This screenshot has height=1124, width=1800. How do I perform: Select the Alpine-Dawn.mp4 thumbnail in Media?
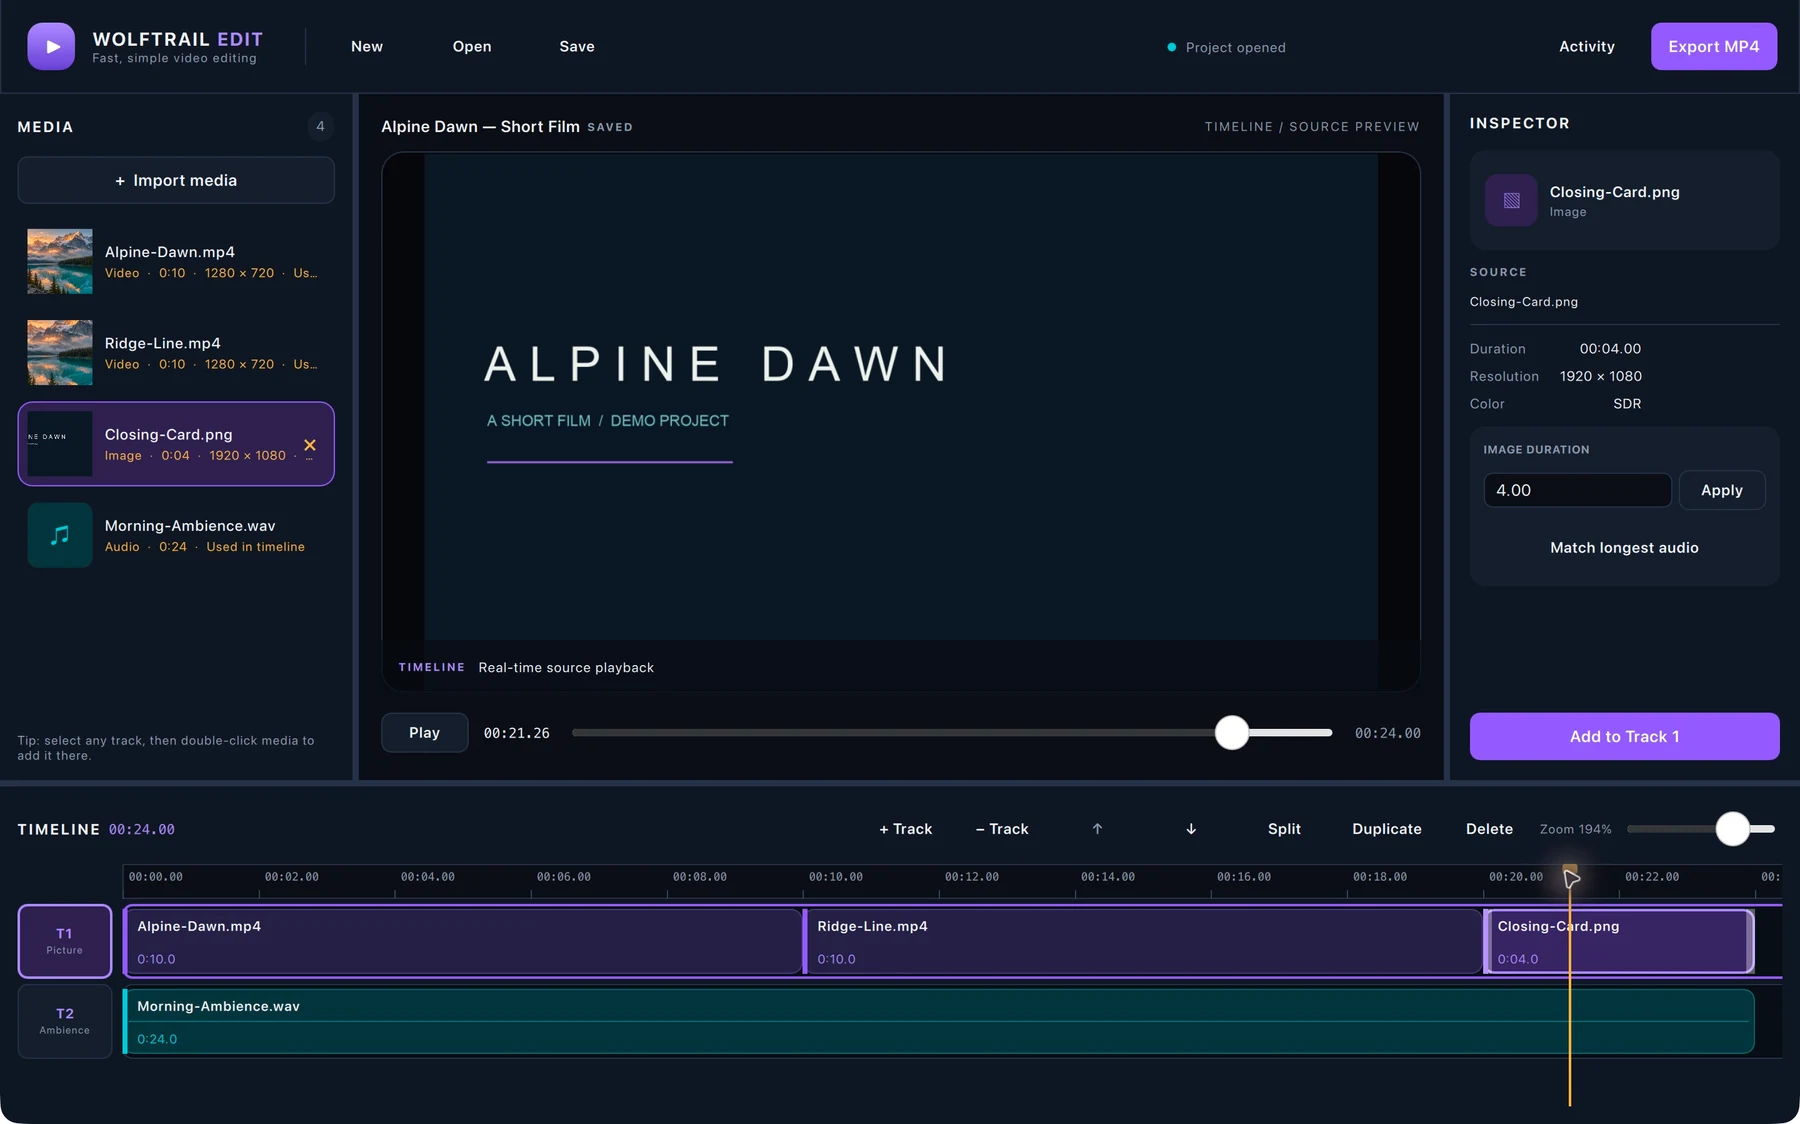pyautogui.click(x=60, y=261)
